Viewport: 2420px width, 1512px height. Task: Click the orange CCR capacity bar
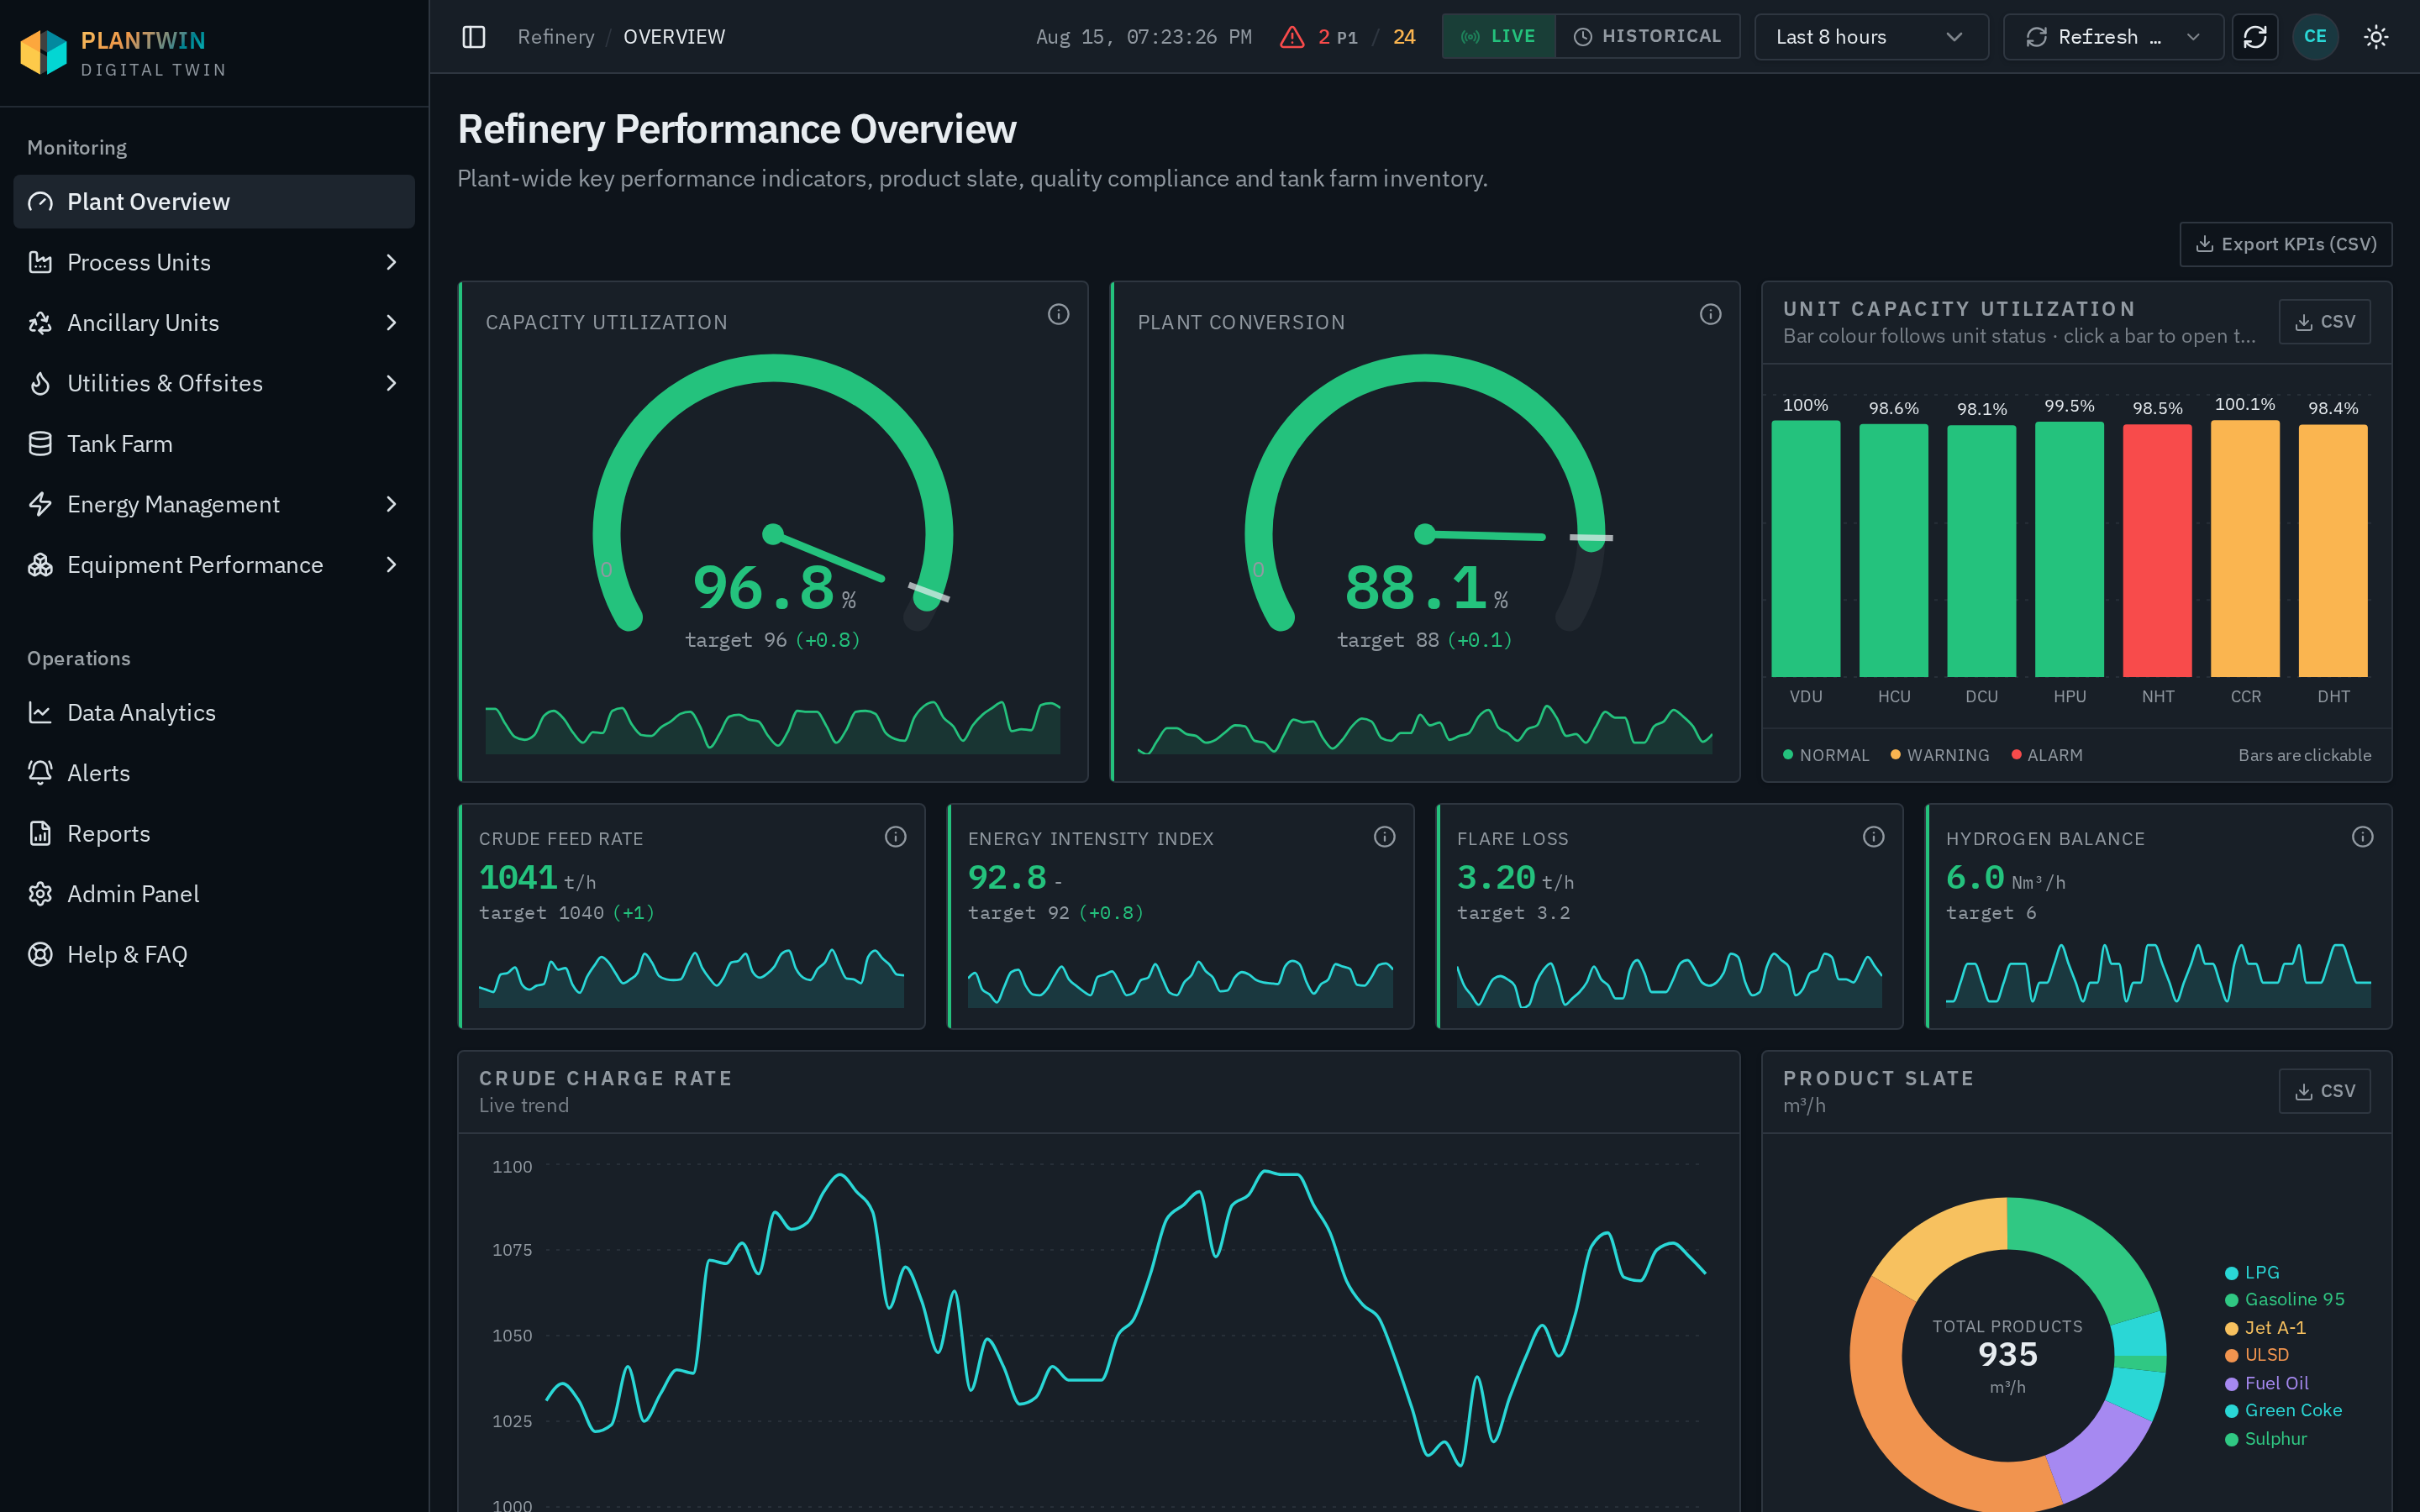pyautogui.click(x=2245, y=549)
